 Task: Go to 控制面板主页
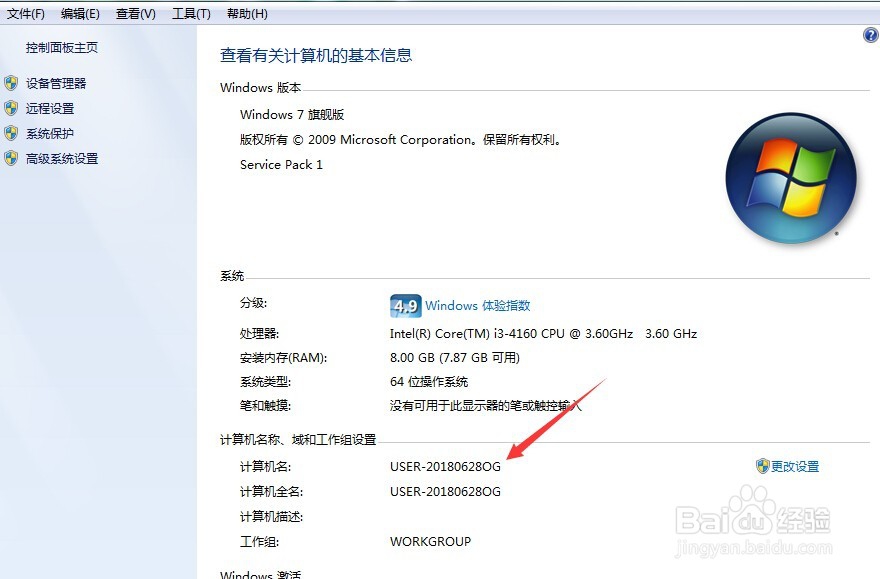click(62, 48)
